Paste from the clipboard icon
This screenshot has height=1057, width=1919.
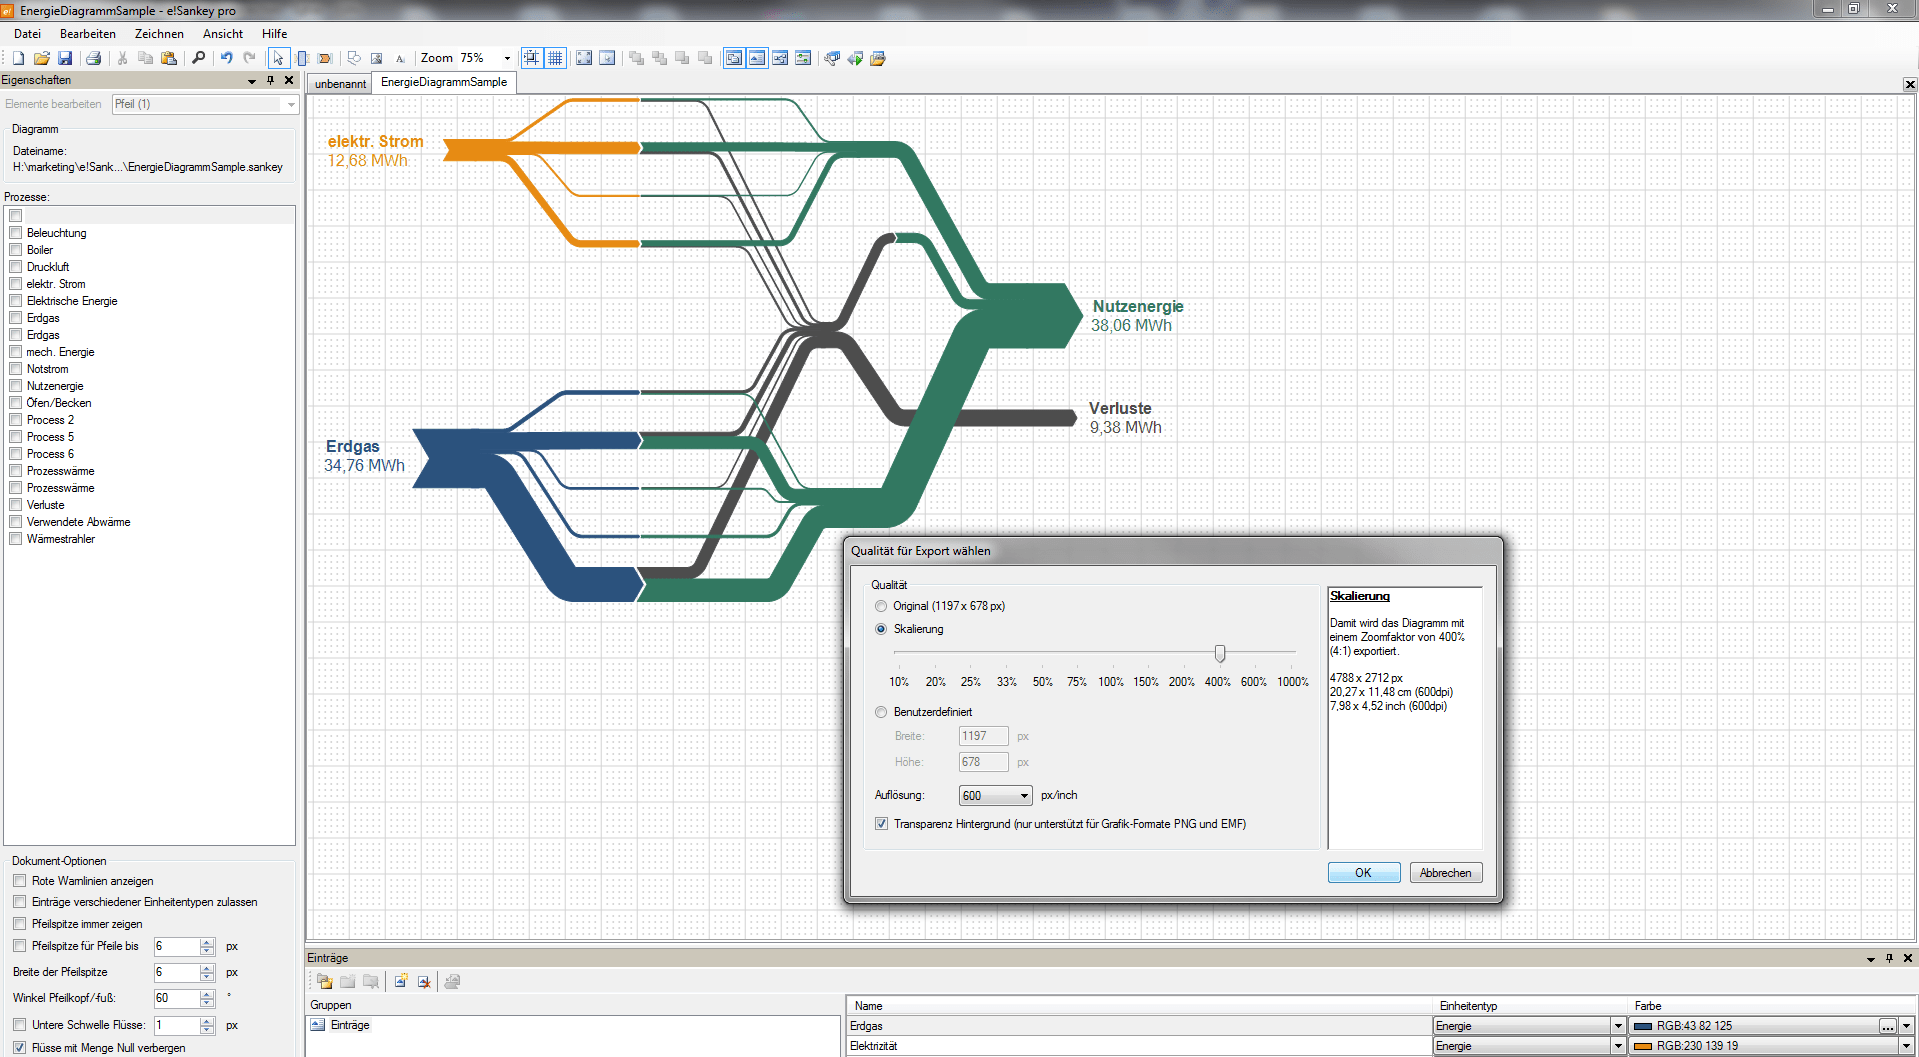pyautogui.click(x=169, y=59)
